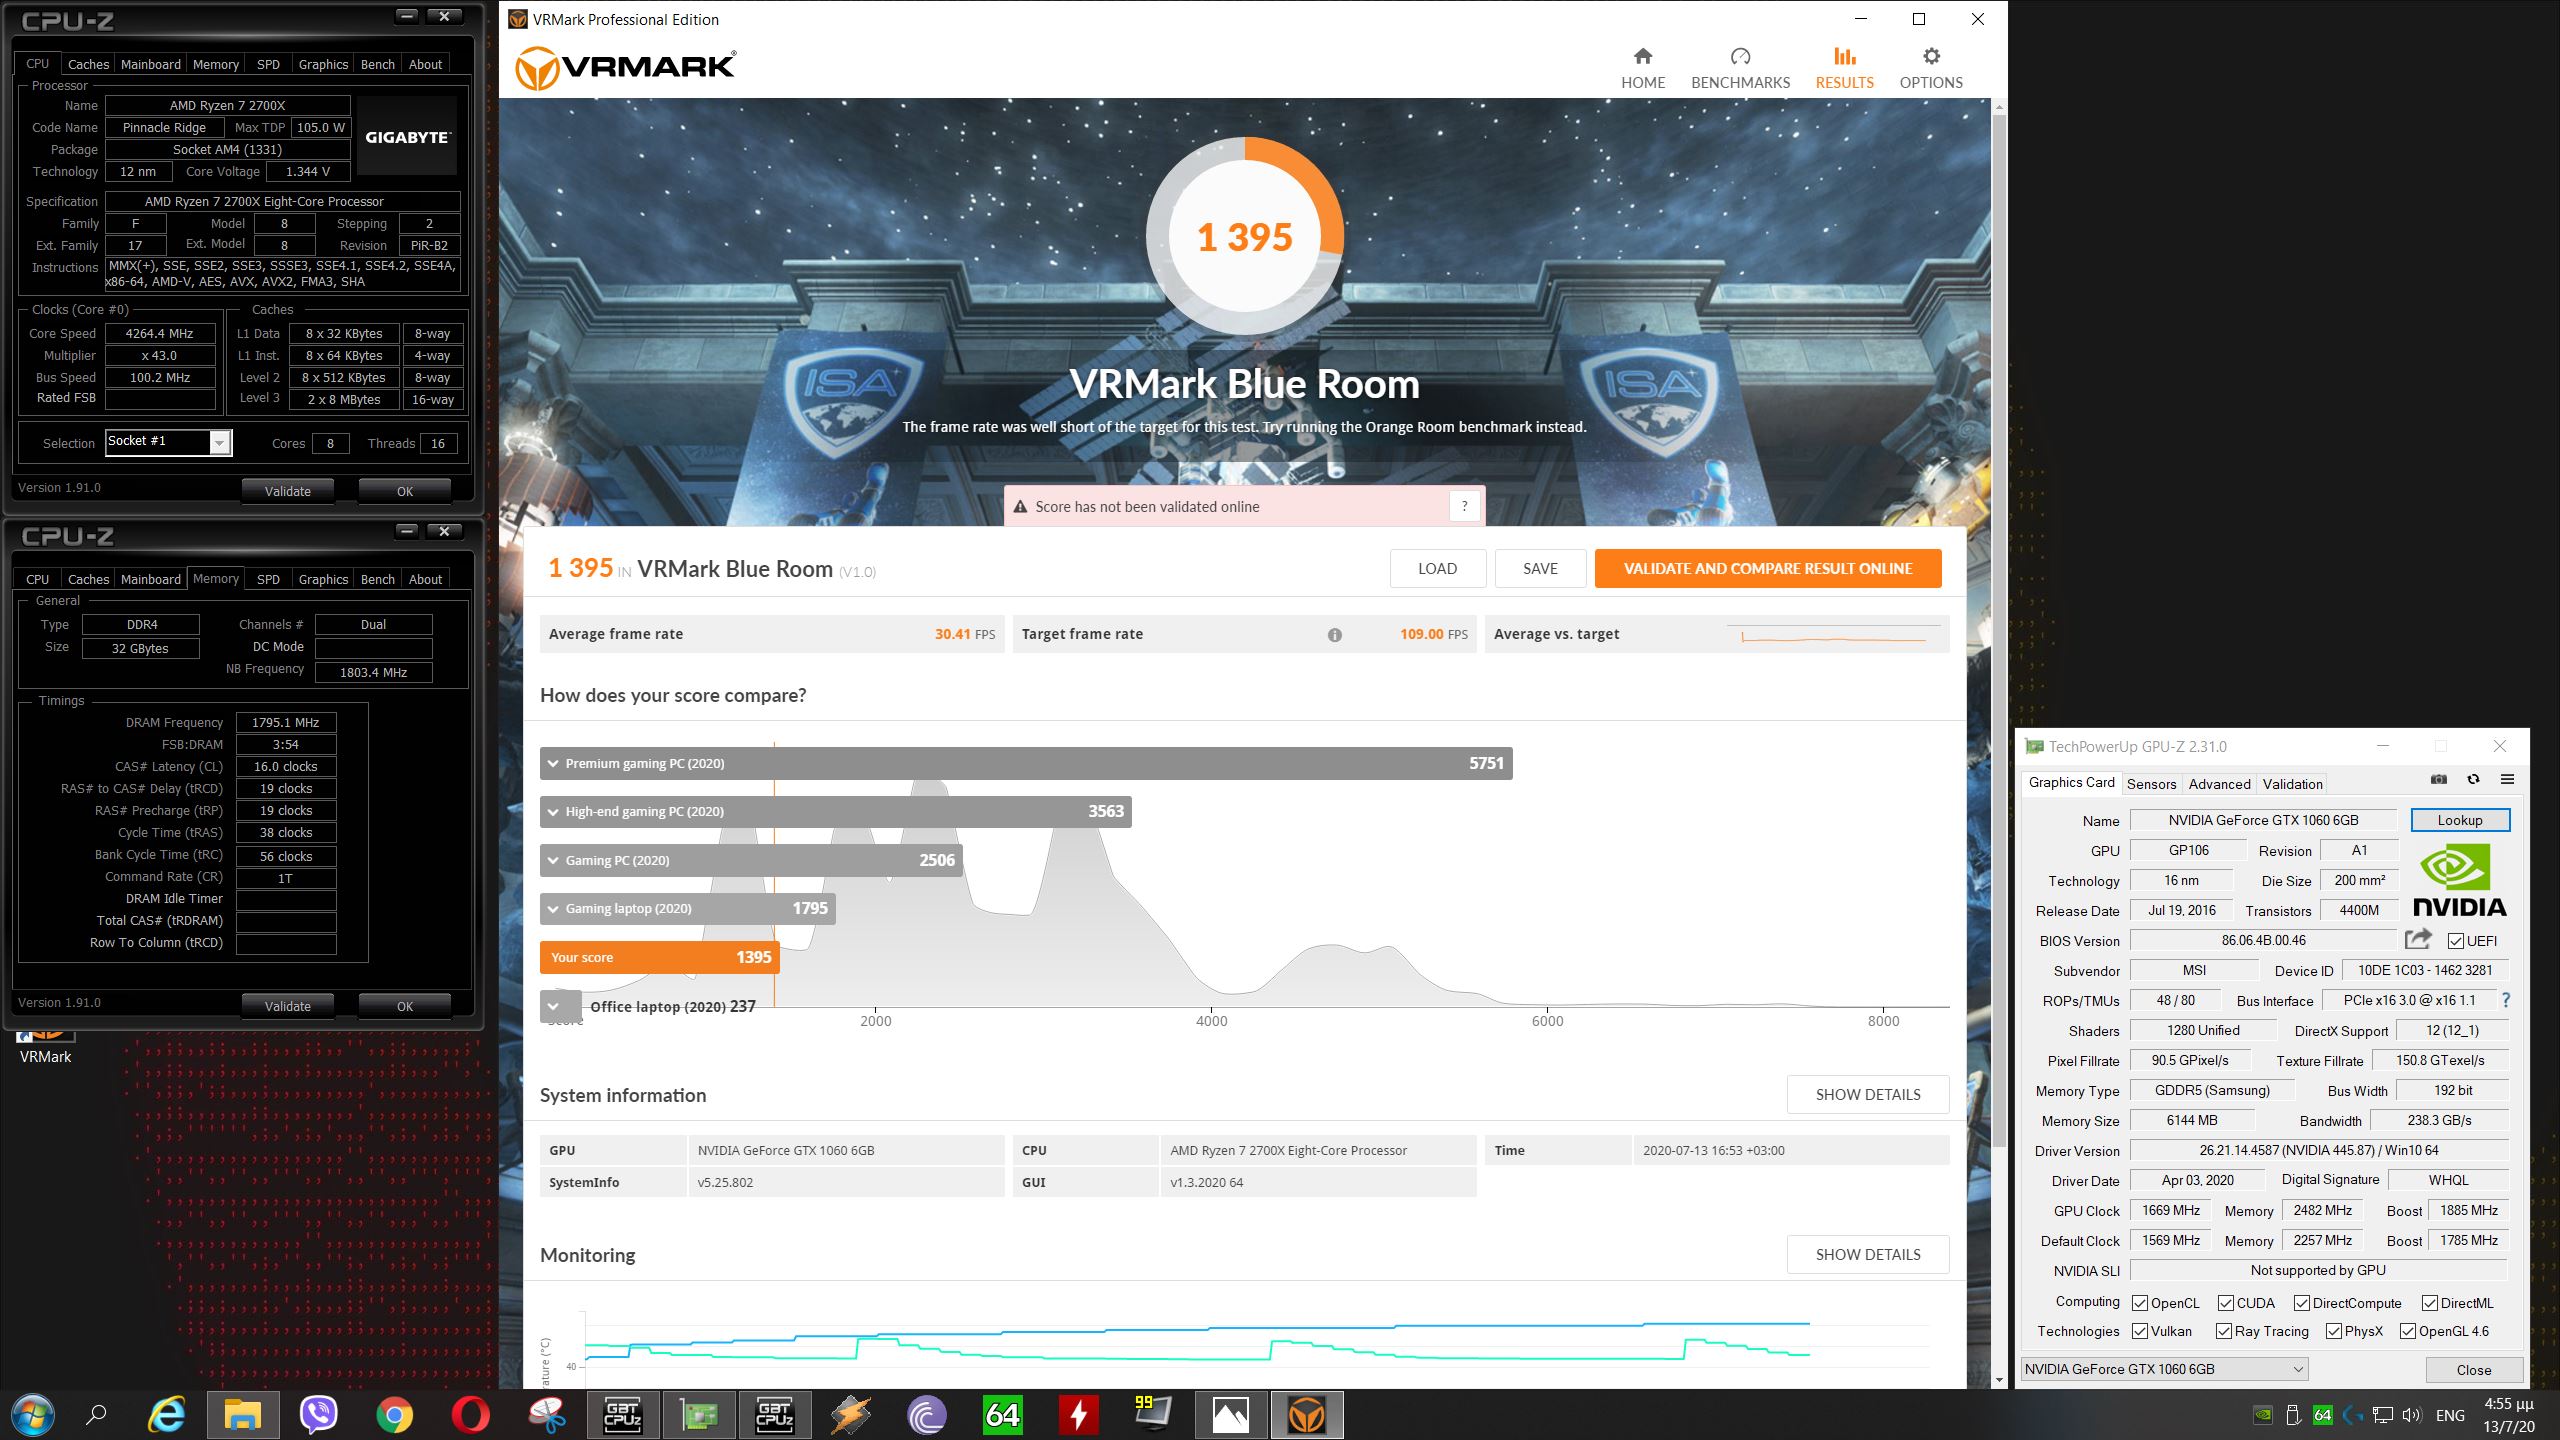
Task: Open AIDA64 icon in taskbar
Action: click(1003, 1414)
